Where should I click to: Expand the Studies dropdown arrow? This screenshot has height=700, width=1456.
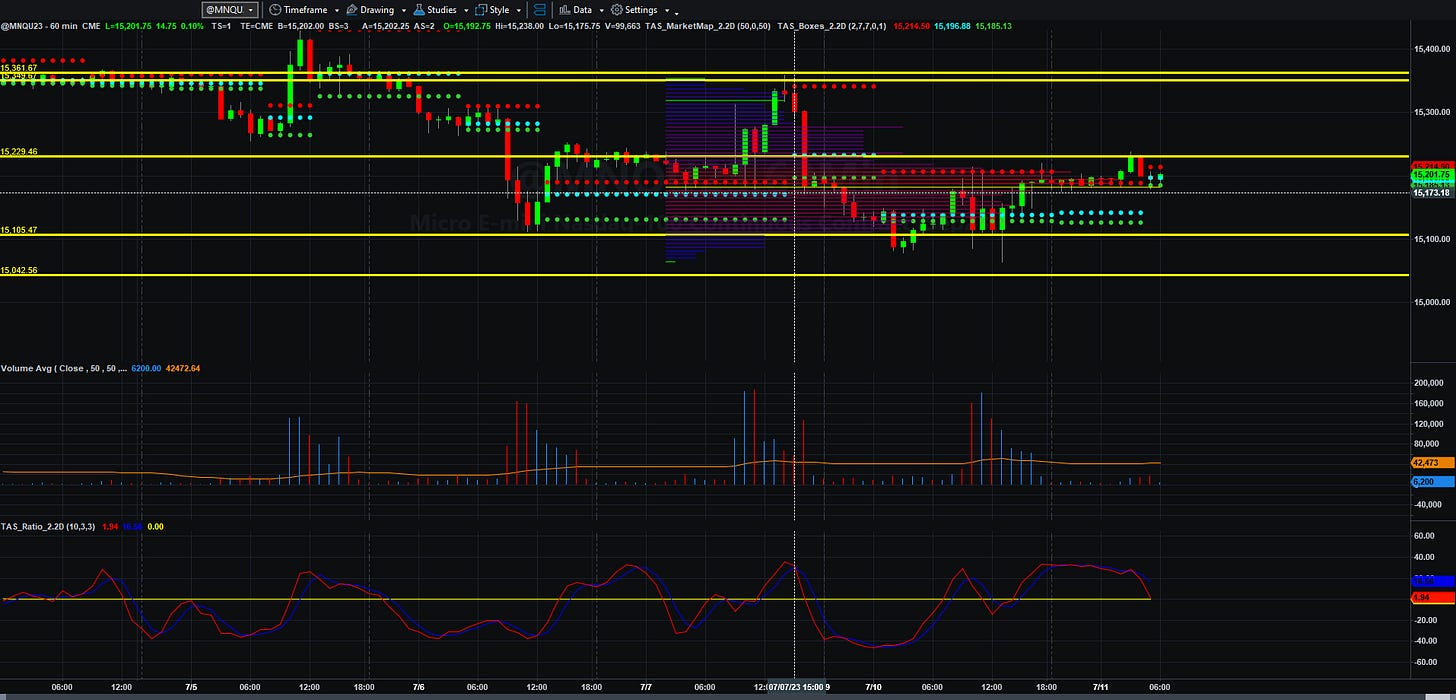tap(466, 11)
